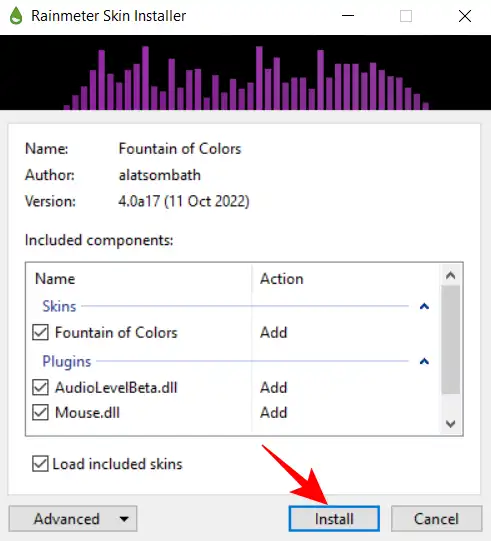Minimize the Rainmeter Skin Installer window
This screenshot has height=541, width=491.
click(348, 16)
